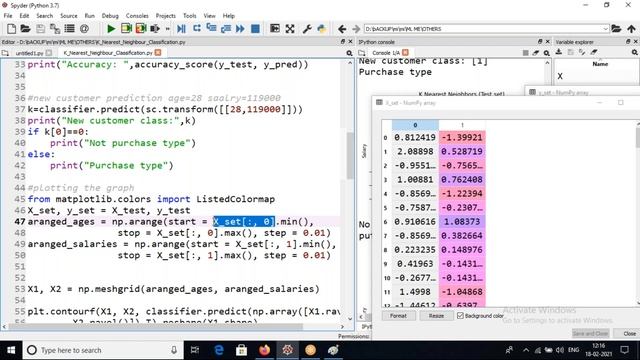Screen dimensions: 640x360
Task: Stop debugging with the blue square icon
Action: click(x=255, y=29)
